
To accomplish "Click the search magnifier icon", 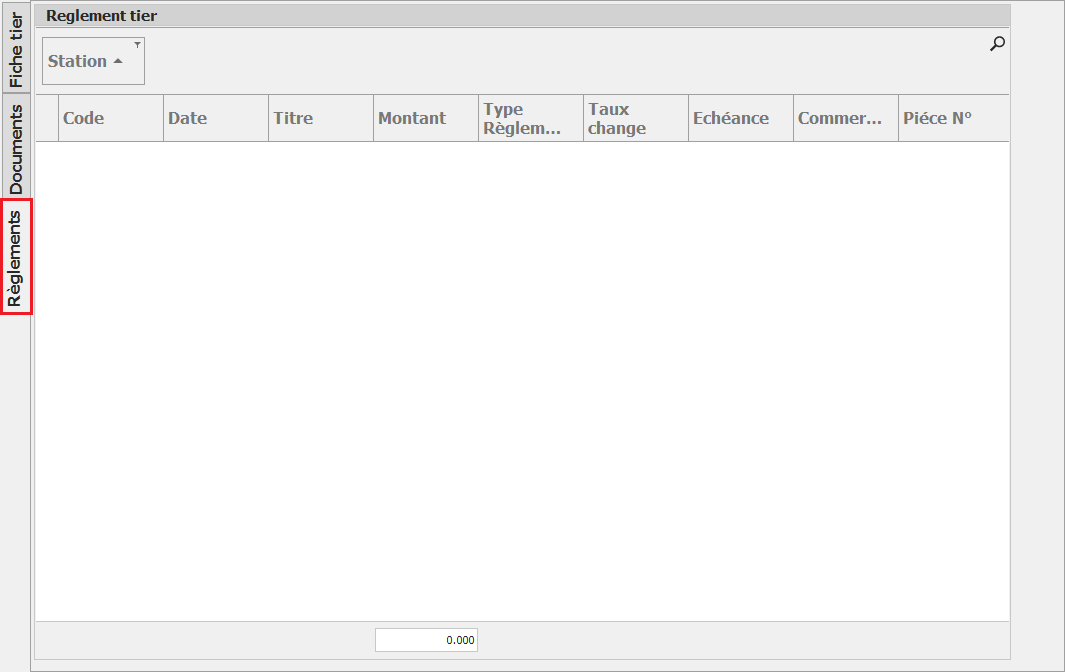I will pos(996,44).
